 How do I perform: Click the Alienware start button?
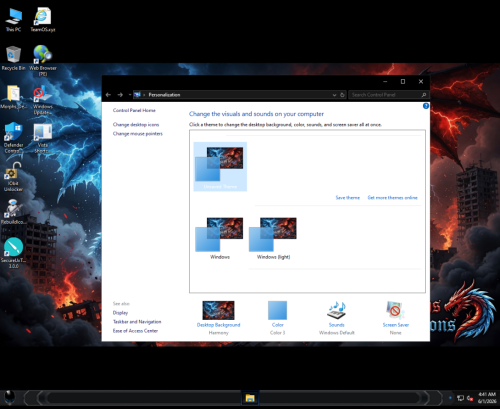pyautogui.click(x=10, y=398)
